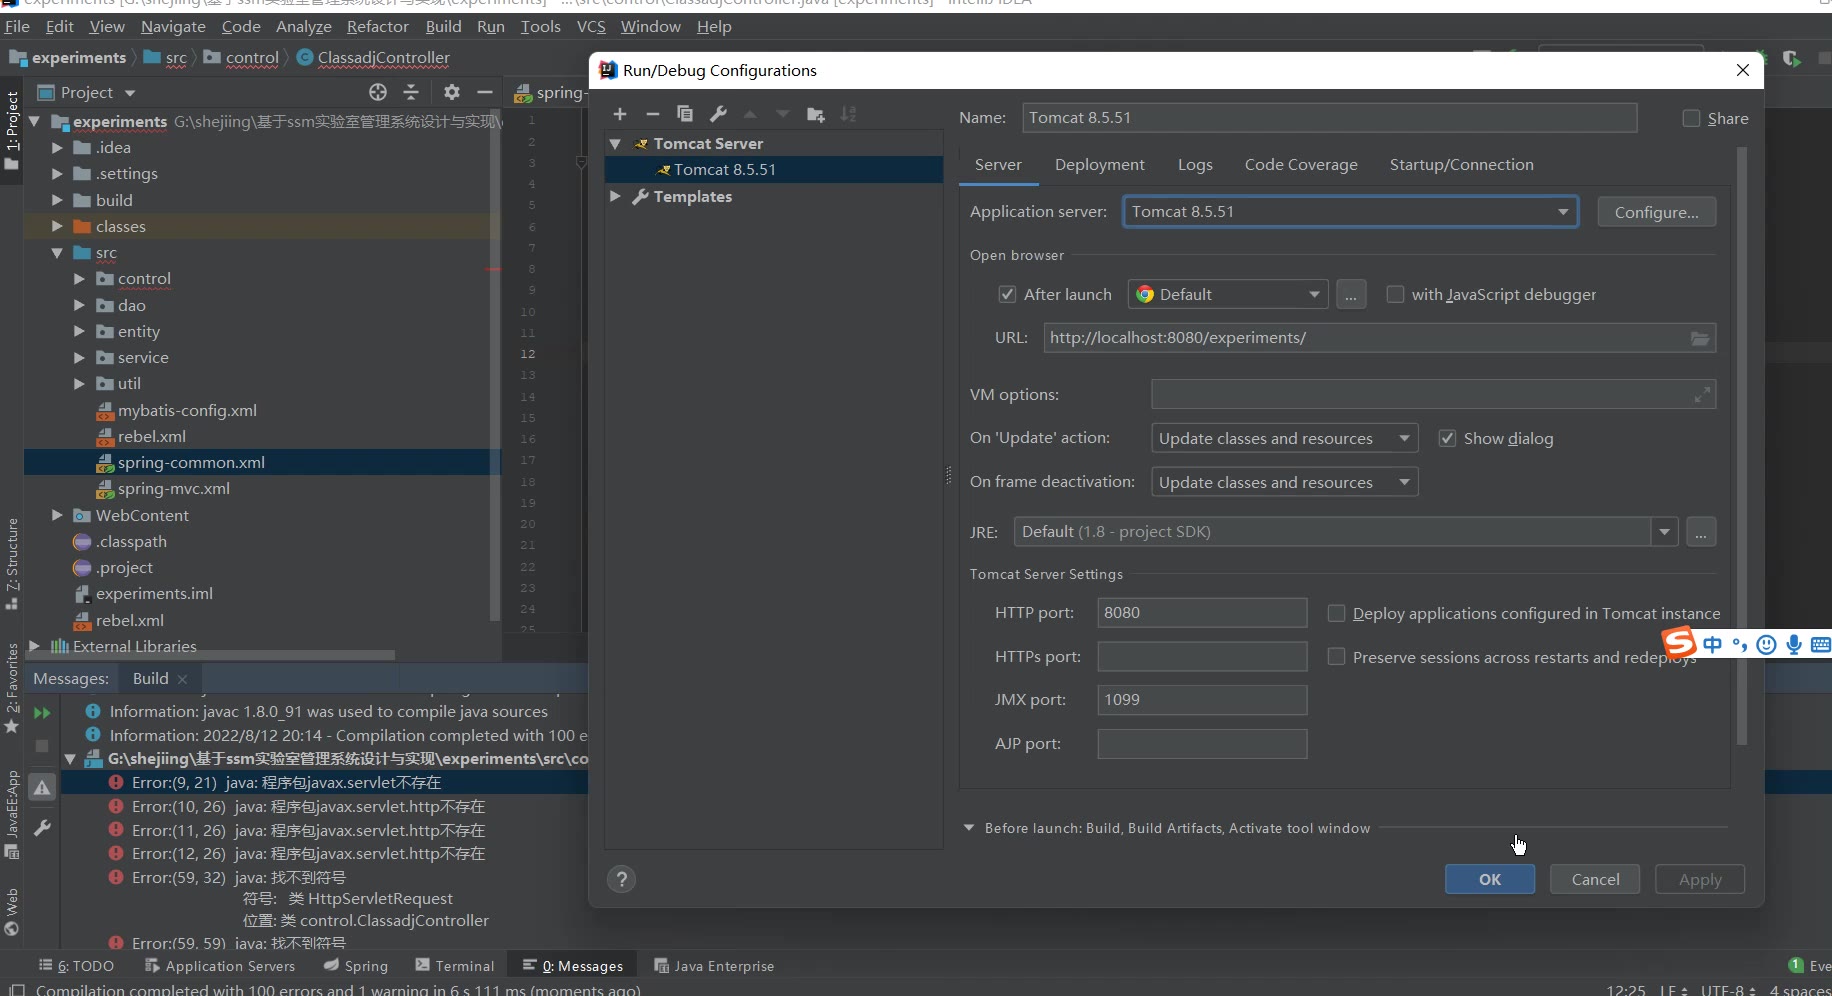Expand Templates tree node
The width and height of the screenshot is (1832, 996).
(x=616, y=197)
